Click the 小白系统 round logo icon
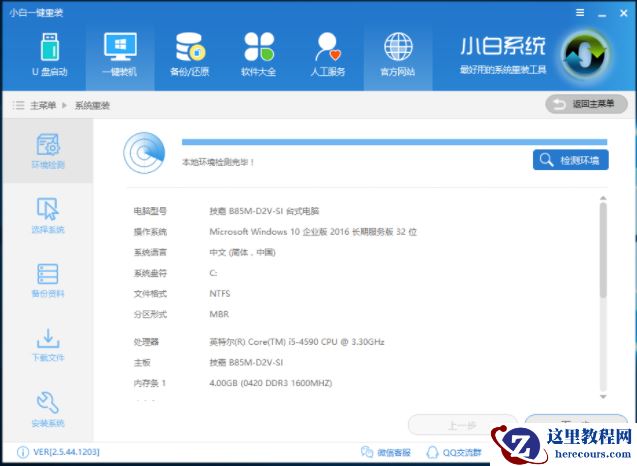Viewport: 637px width, 466px height. (585, 55)
